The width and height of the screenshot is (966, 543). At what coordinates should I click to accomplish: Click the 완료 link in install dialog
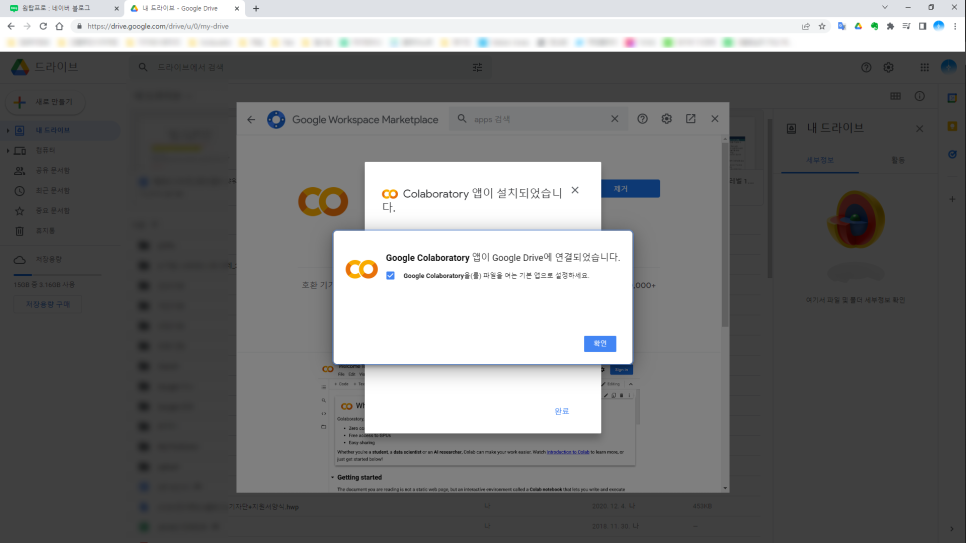[561, 411]
